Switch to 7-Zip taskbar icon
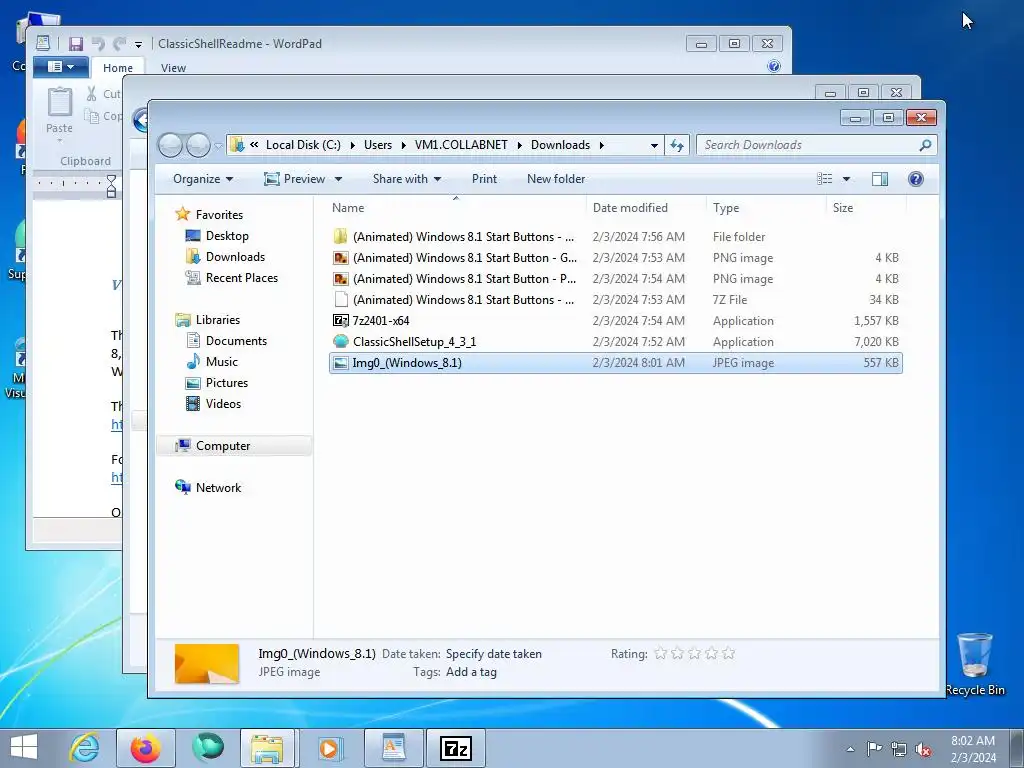The width and height of the screenshot is (1024, 768). (x=456, y=748)
